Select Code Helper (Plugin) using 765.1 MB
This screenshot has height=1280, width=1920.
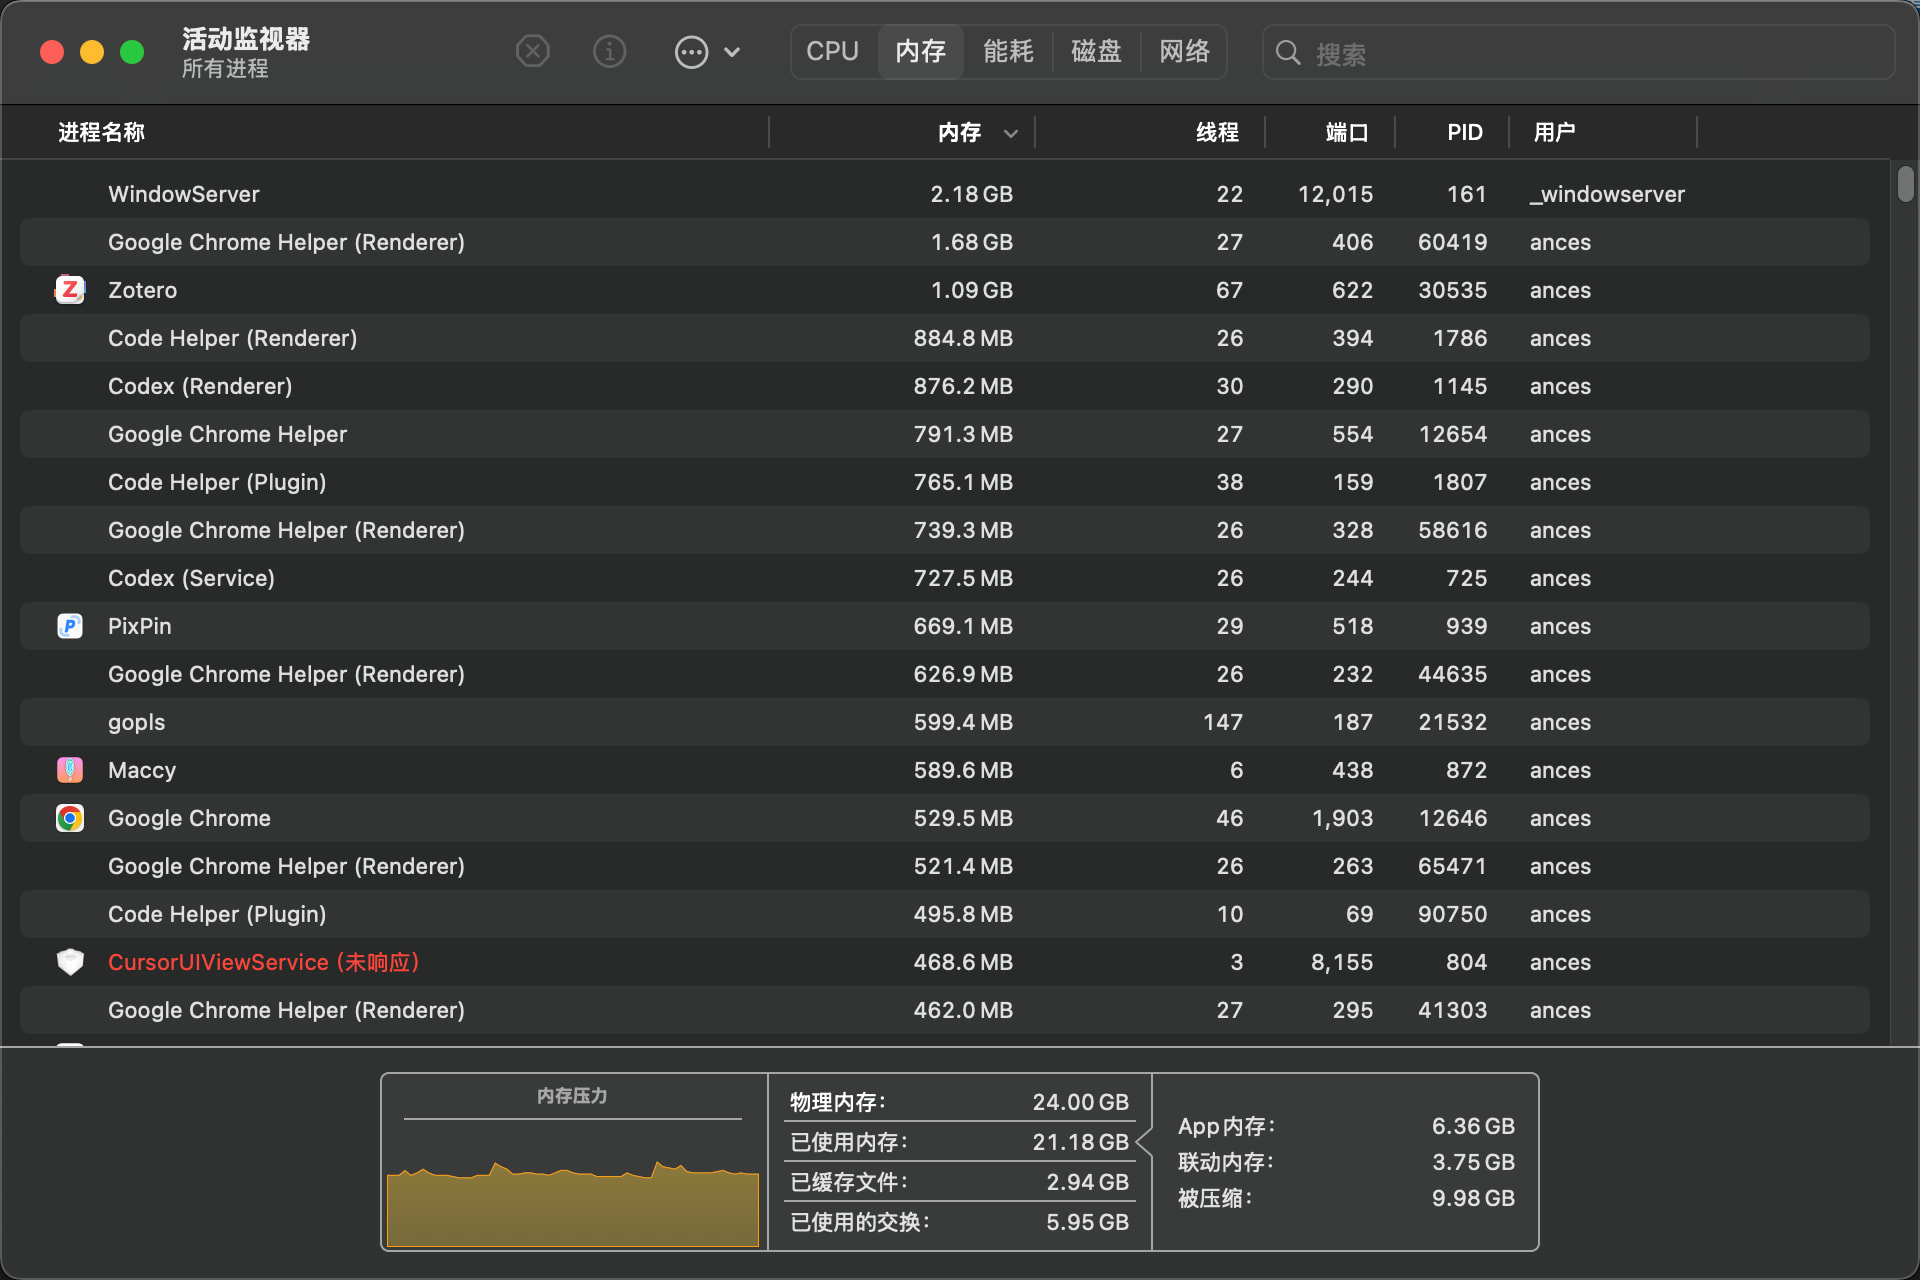(x=945, y=482)
